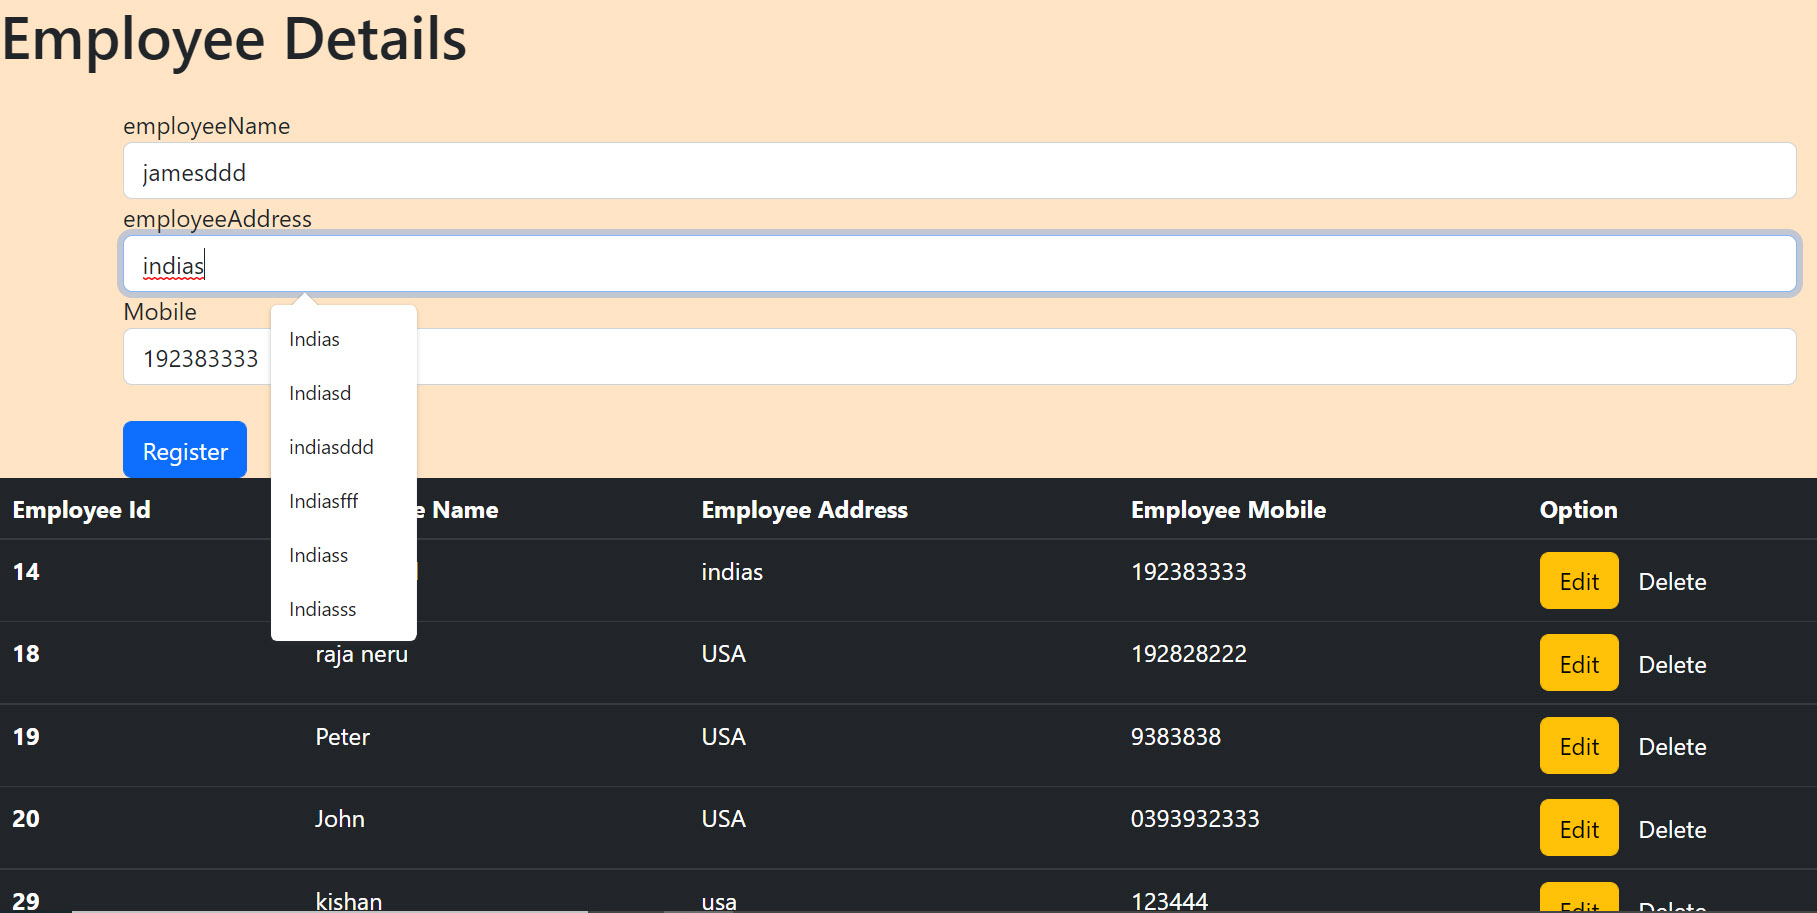Select mobile number "9383838"
The width and height of the screenshot is (1817, 913).
pos(1175,737)
